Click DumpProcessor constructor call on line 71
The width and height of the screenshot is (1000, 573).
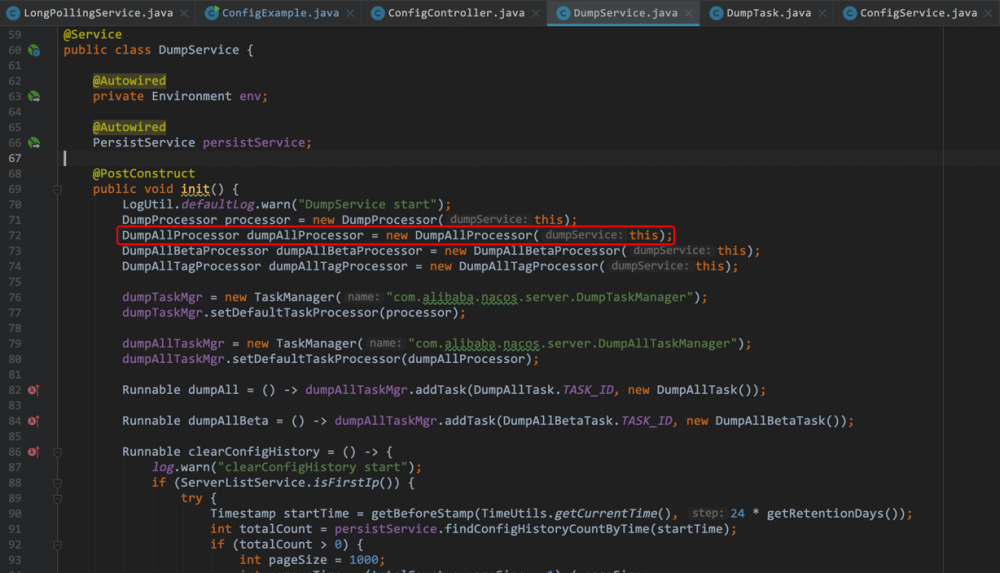pos(389,220)
